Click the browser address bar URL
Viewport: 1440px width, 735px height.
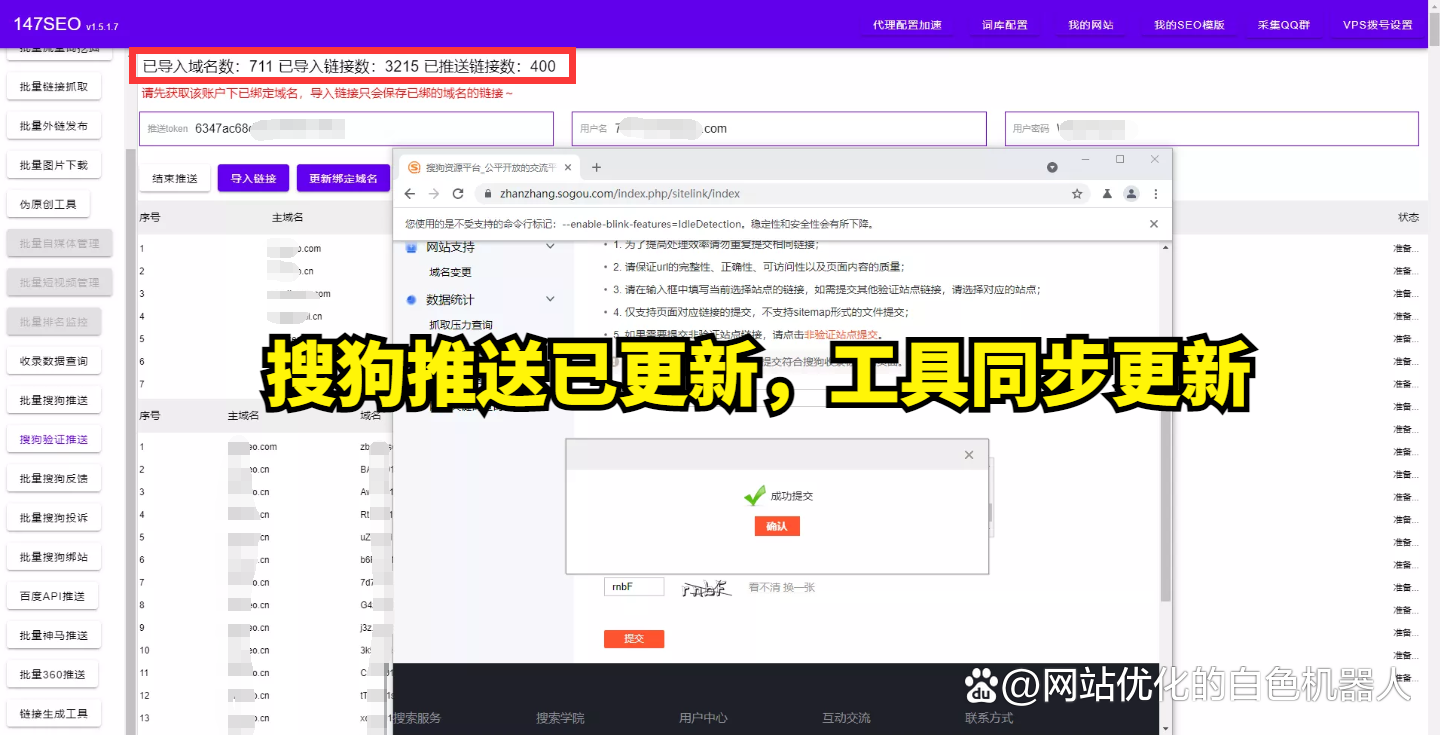[620, 193]
